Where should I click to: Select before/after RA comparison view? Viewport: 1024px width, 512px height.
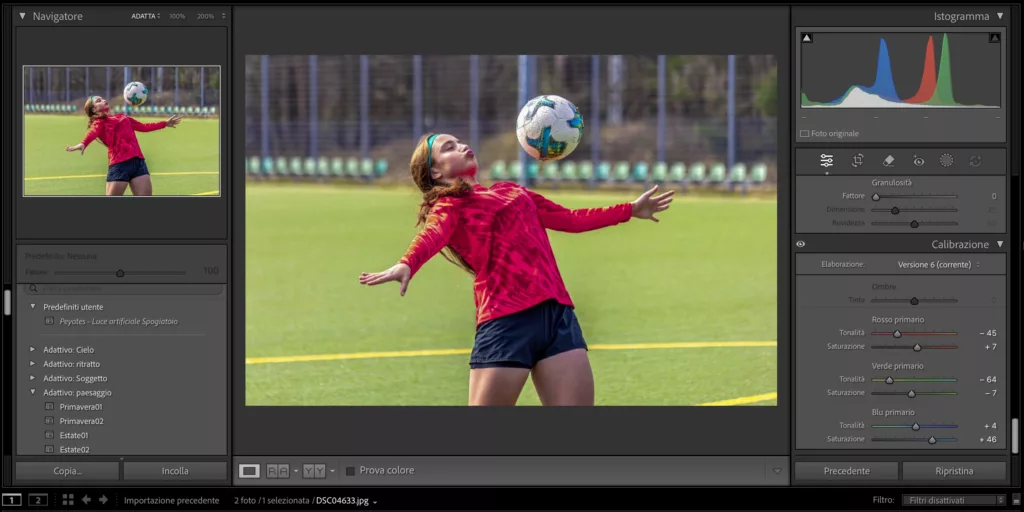coord(278,471)
